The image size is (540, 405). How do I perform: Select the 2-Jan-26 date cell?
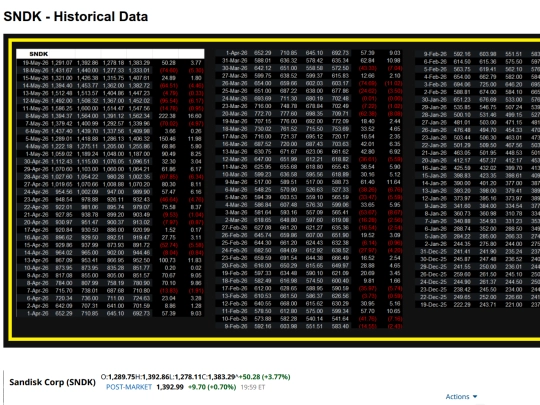pos(435,243)
